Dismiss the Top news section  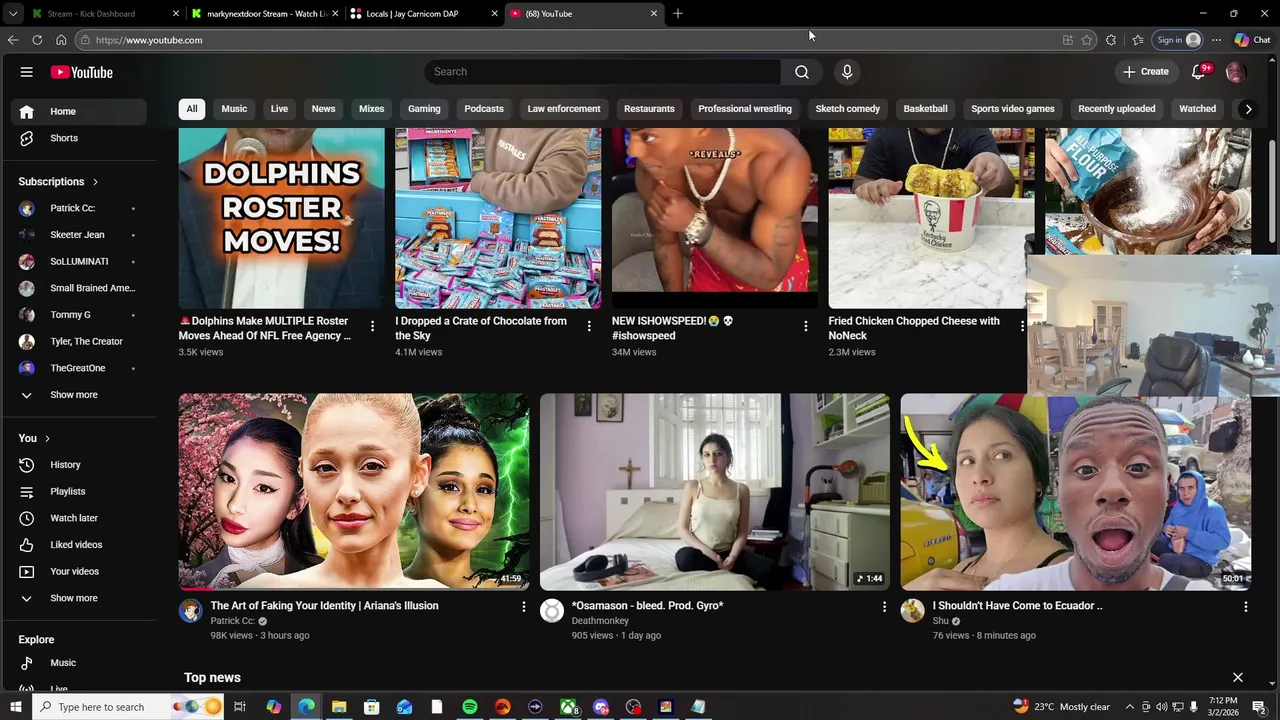click(1238, 678)
